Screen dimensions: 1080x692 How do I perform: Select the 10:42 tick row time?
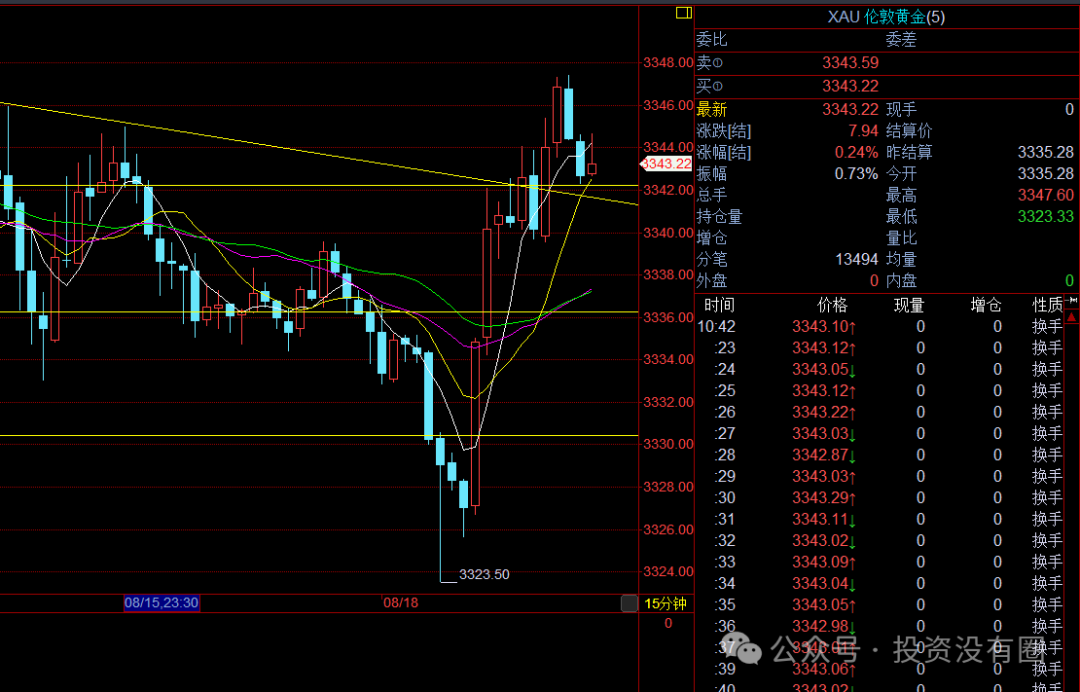pyautogui.click(x=716, y=326)
